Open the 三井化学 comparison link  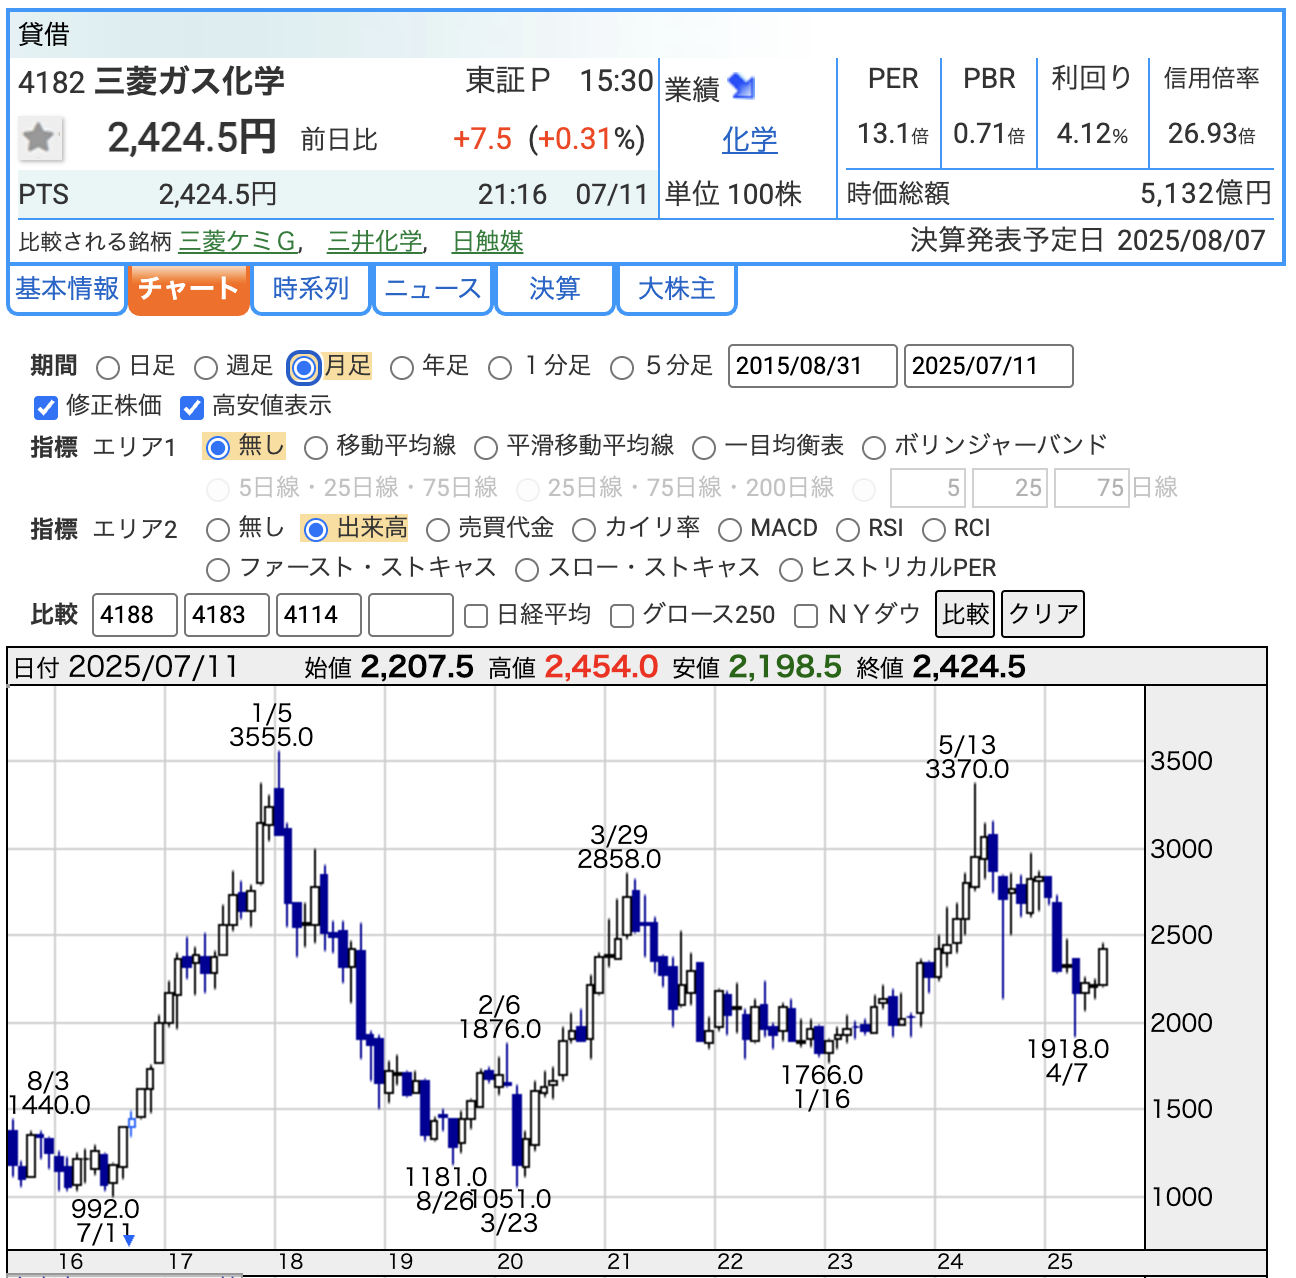[375, 242]
